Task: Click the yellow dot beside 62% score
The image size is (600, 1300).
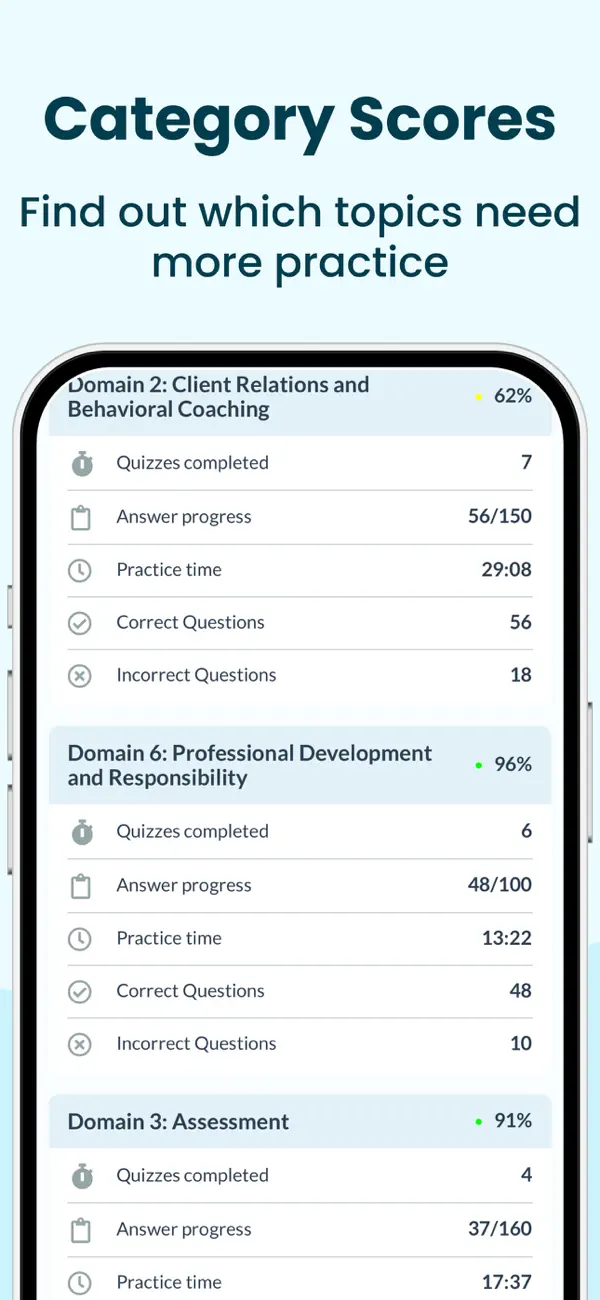Action: pos(479,397)
